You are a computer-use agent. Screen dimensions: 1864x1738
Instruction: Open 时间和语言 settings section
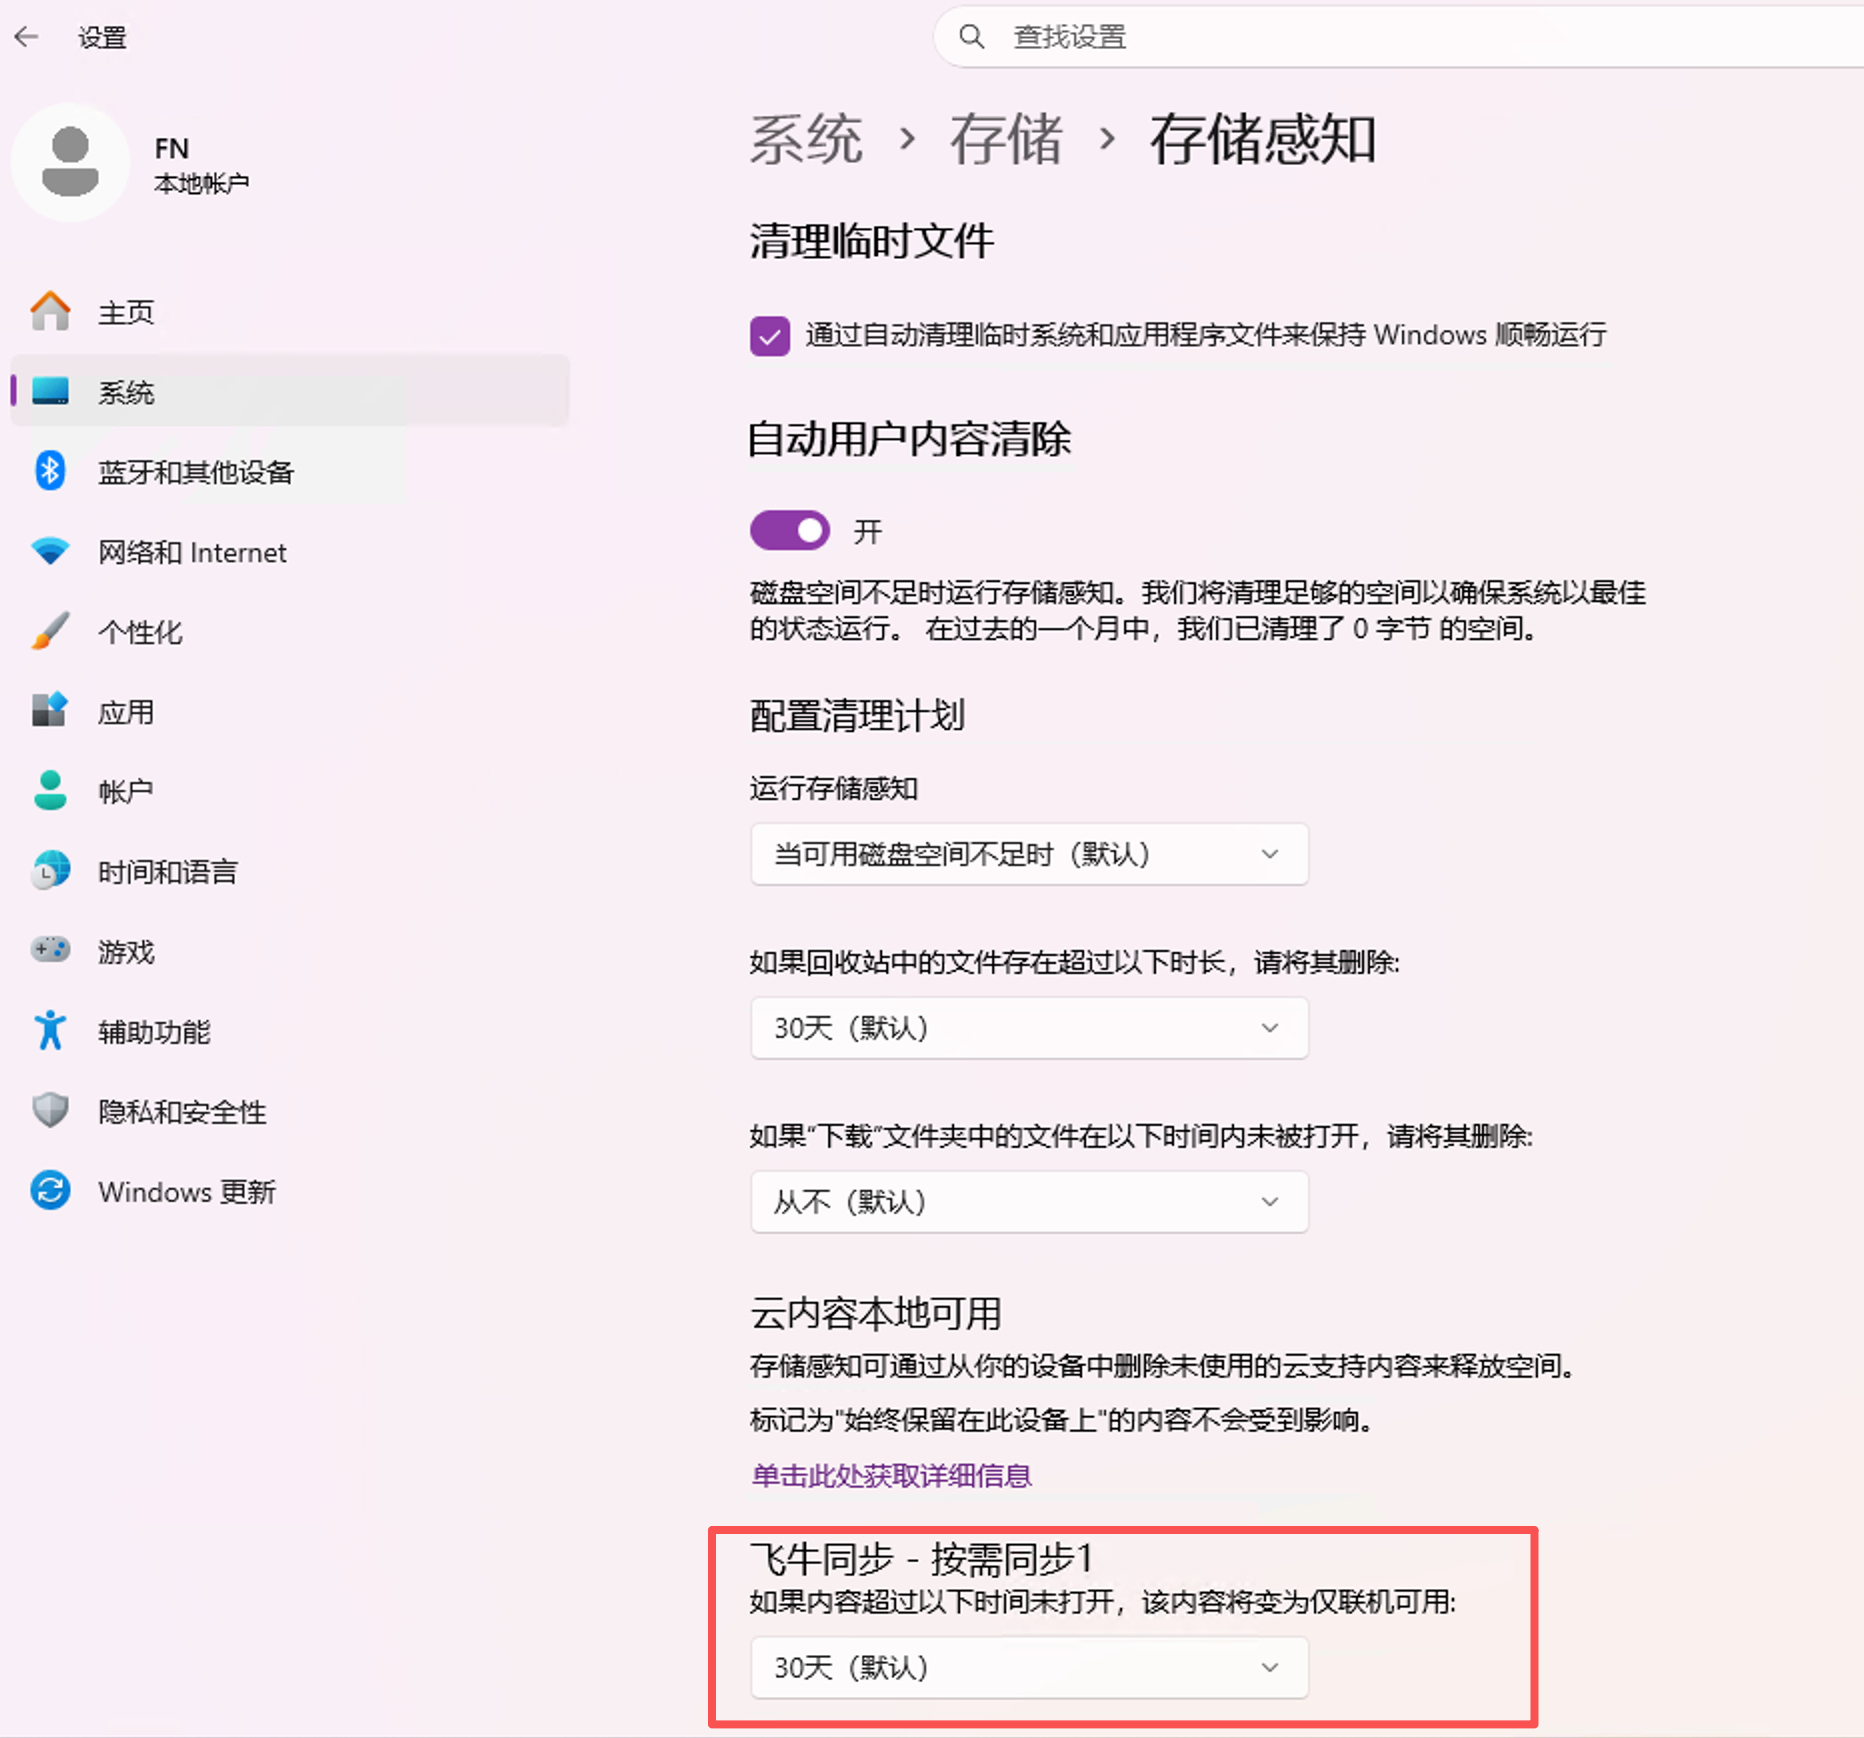tap(167, 871)
